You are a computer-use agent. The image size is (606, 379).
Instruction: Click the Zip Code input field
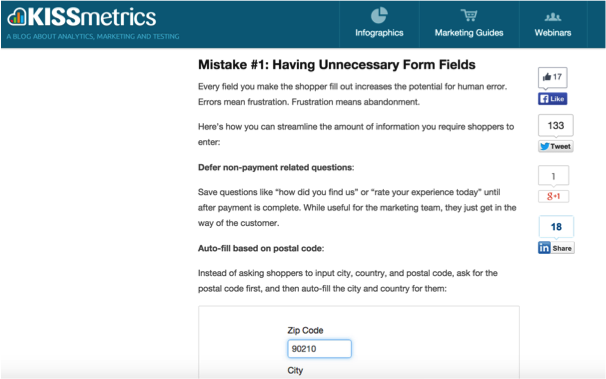tap(319, 349)
